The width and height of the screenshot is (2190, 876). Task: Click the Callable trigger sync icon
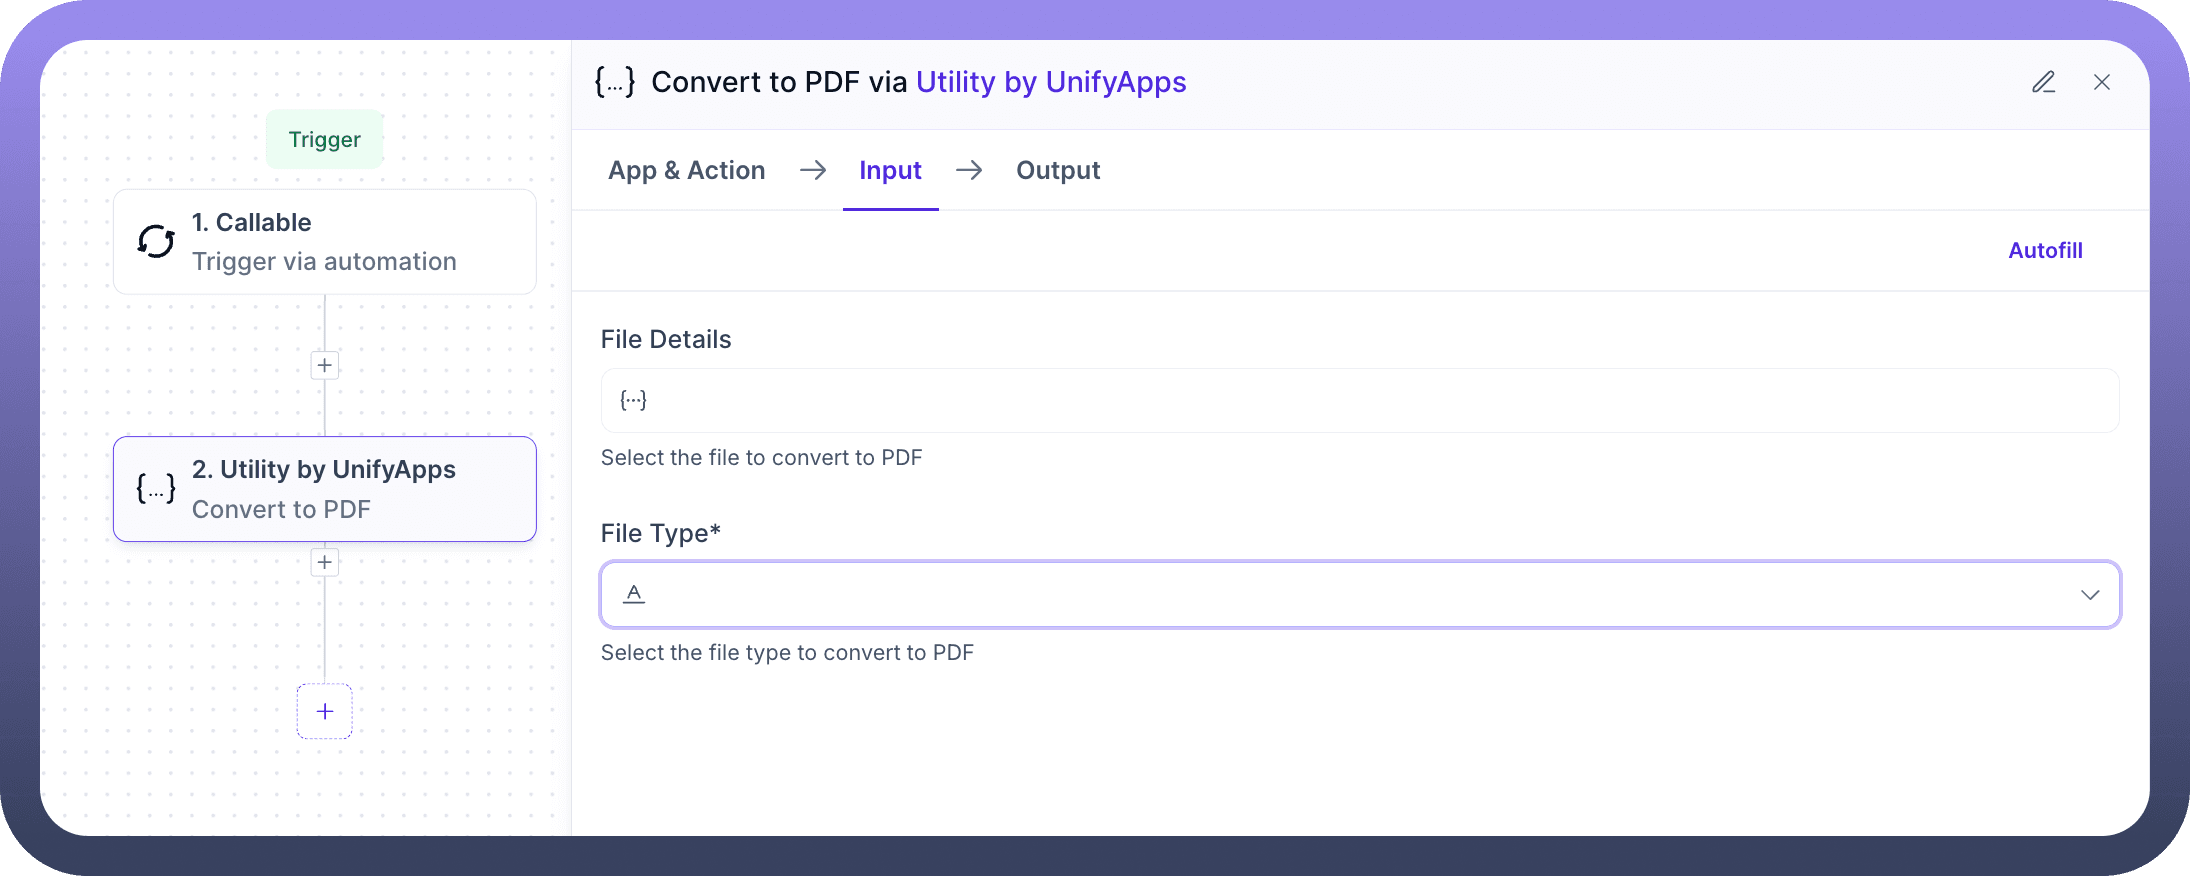point(156,241)
